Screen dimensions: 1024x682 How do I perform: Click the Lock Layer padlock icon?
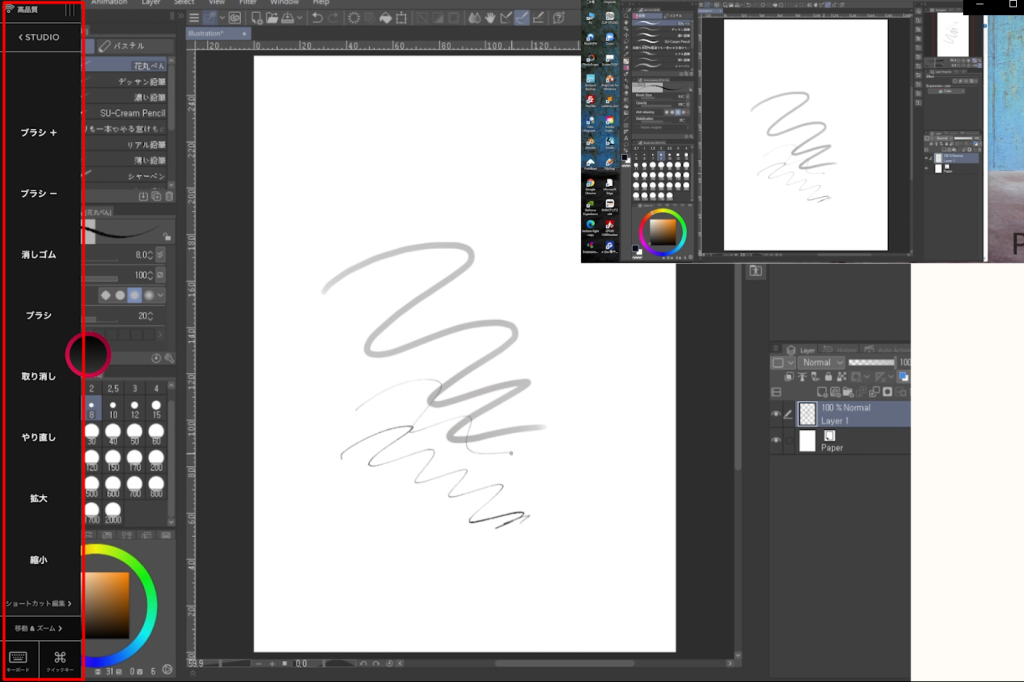point(828,377)
